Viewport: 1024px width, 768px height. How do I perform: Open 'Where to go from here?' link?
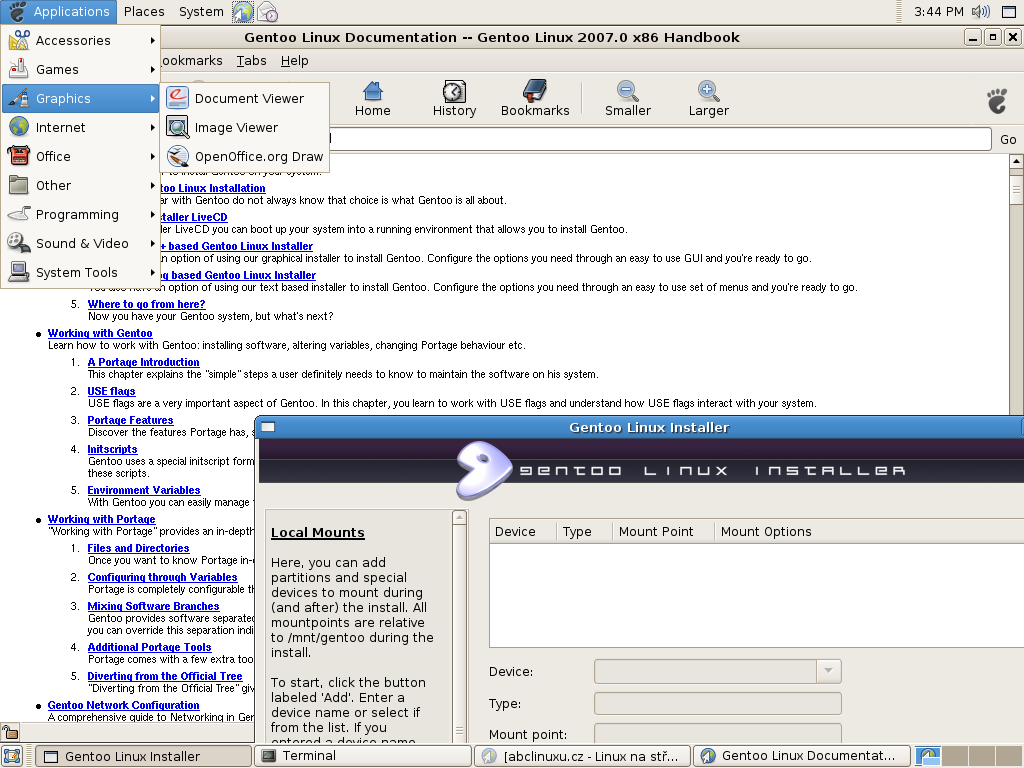pos(146,304)
